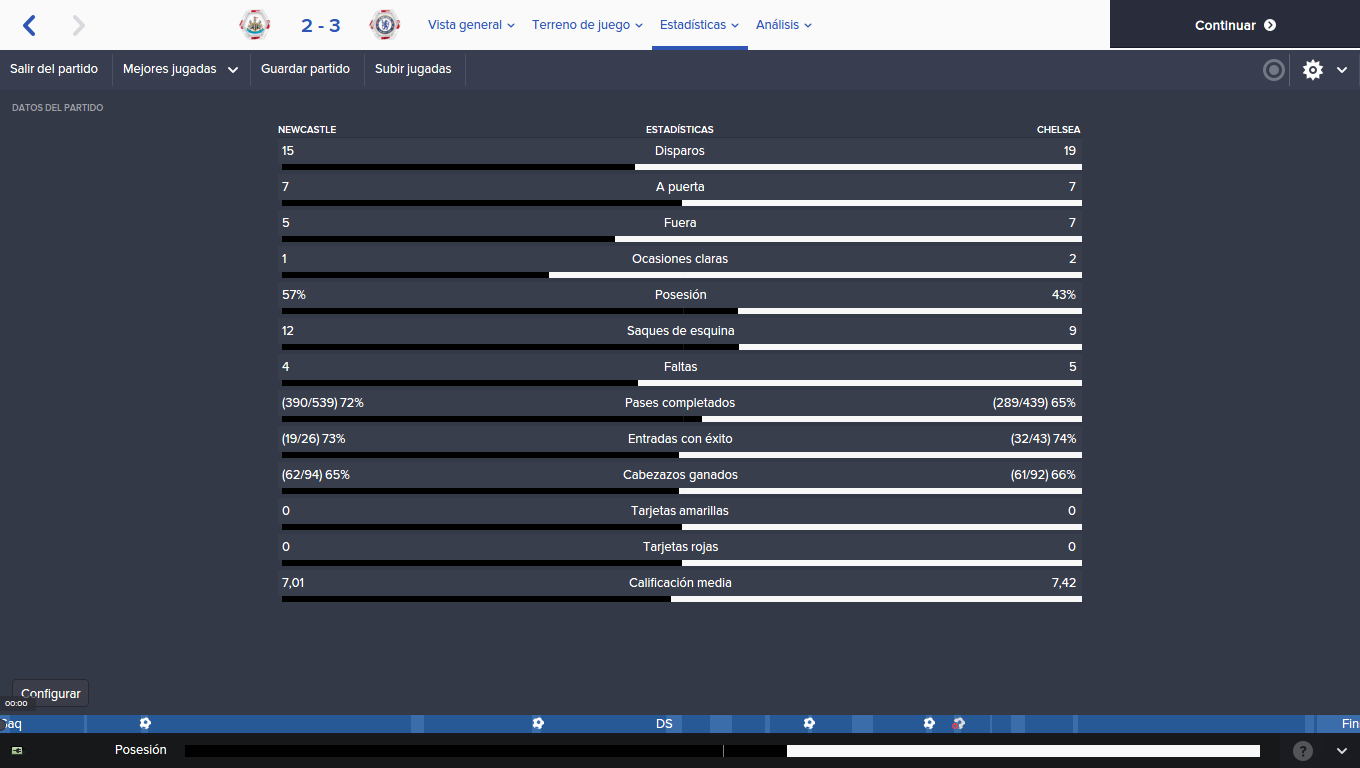Jump to the fourth goal marker on timeline
This screenshot has width=1360, height=768.
pos(929,723)
